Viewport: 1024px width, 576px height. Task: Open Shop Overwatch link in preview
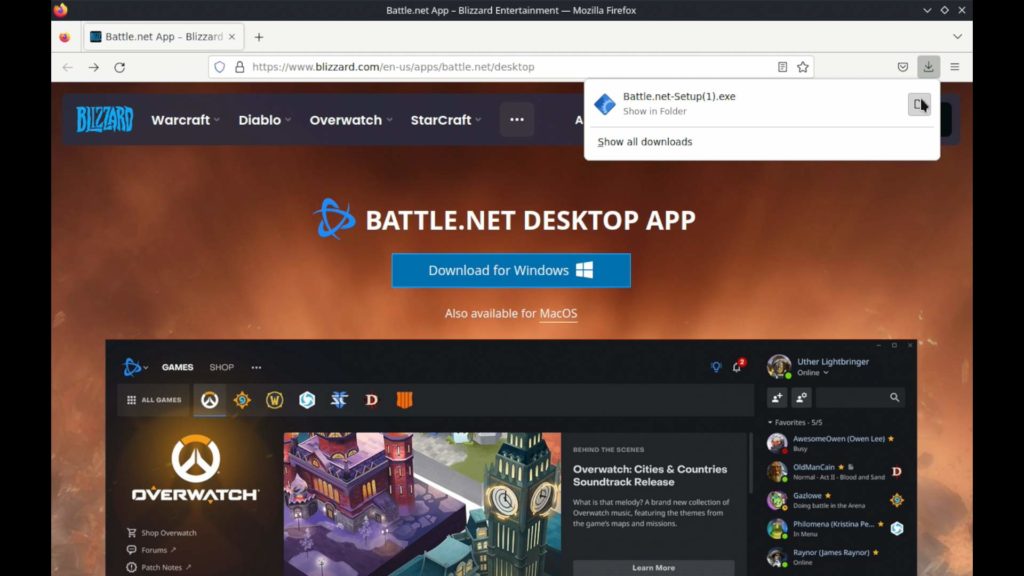click(x=162, y=533)
